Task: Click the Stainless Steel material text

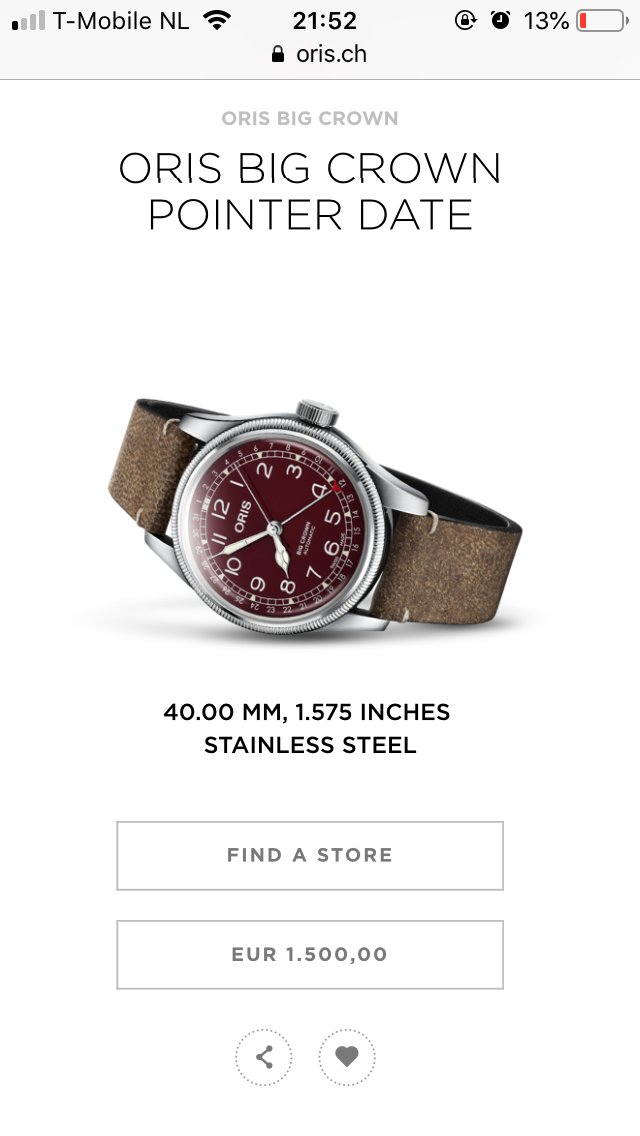Action: (310, 746)
